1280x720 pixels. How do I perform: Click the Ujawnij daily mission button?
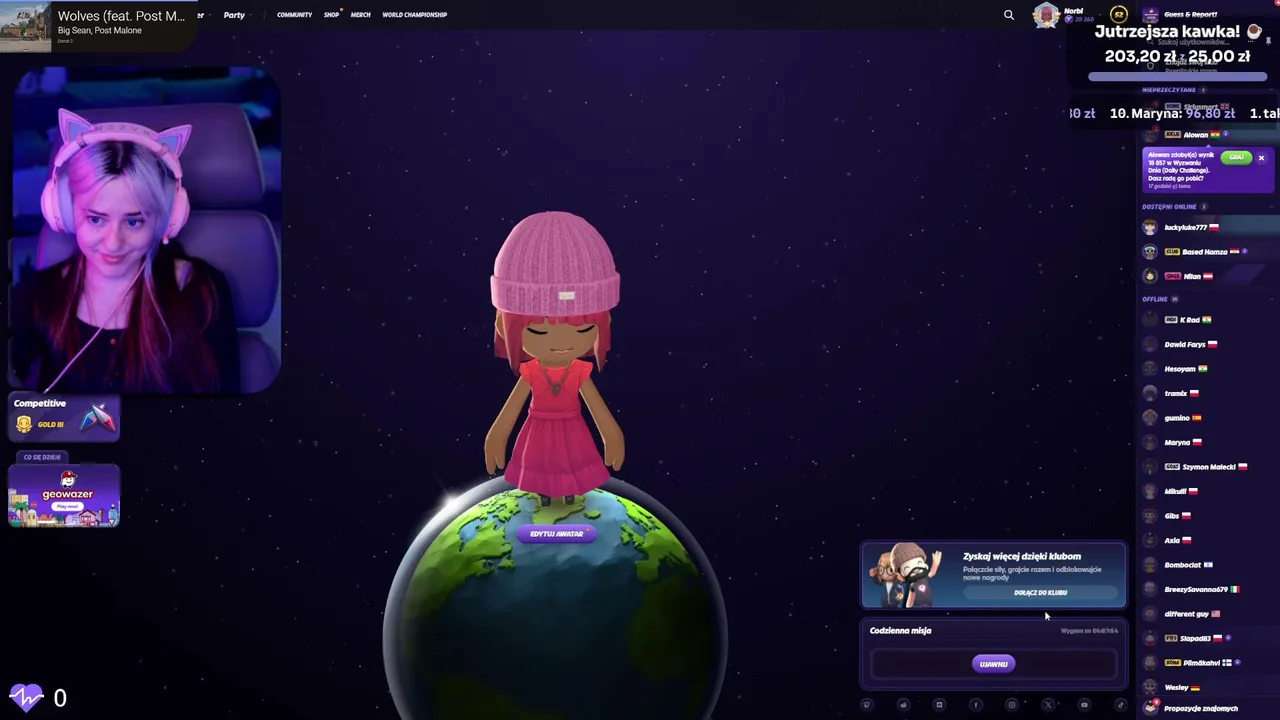pyautogui.click(x=993, y=664)
